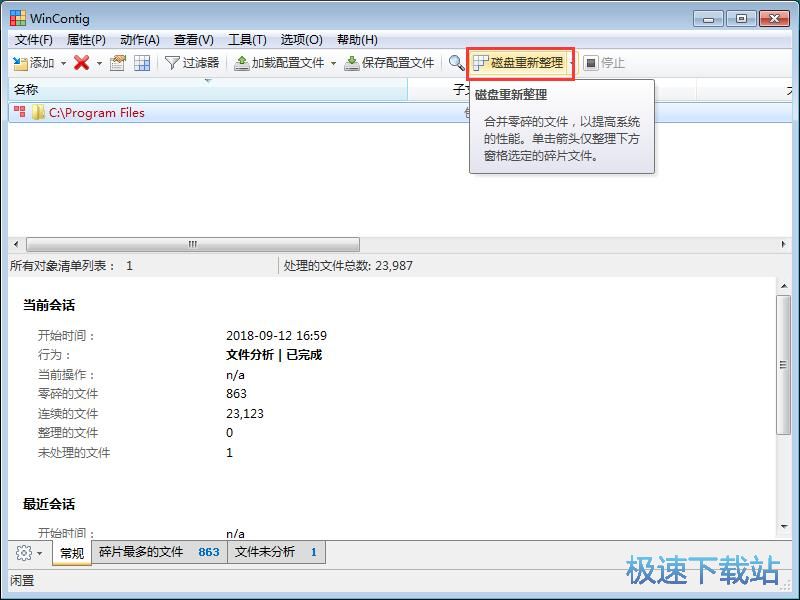The image size is (800, 600).
Task: Click the gear settings icon at bottom left
Action: (23, 553)
